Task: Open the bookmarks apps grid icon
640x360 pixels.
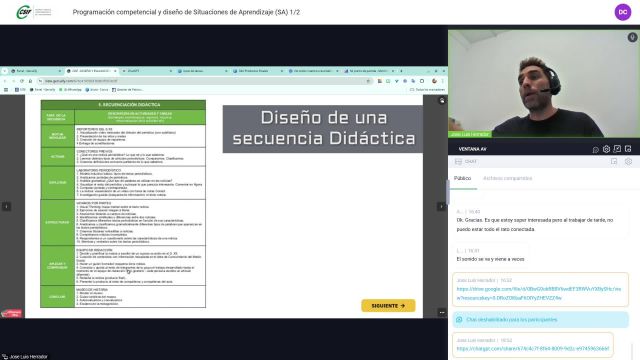Action: coord(6,89)
